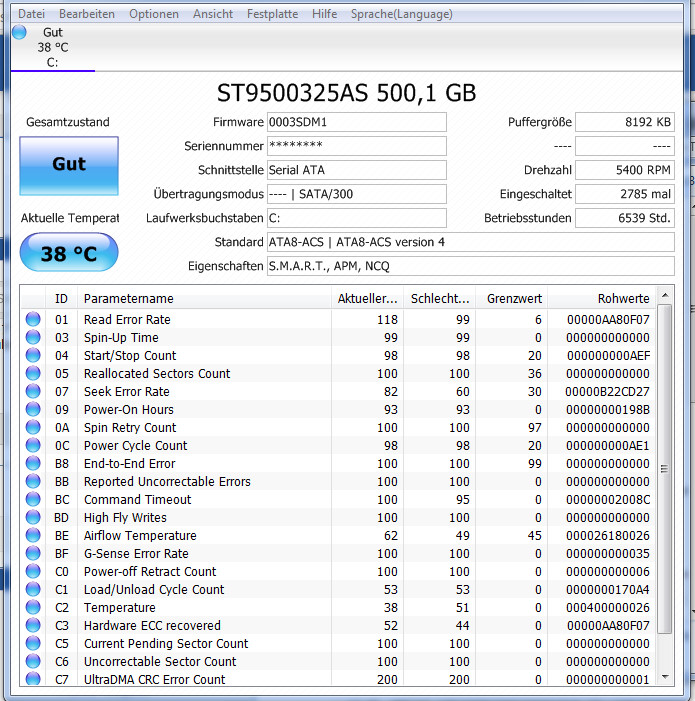
Task: Open the Datei menu
Action: tap(31, 14)
